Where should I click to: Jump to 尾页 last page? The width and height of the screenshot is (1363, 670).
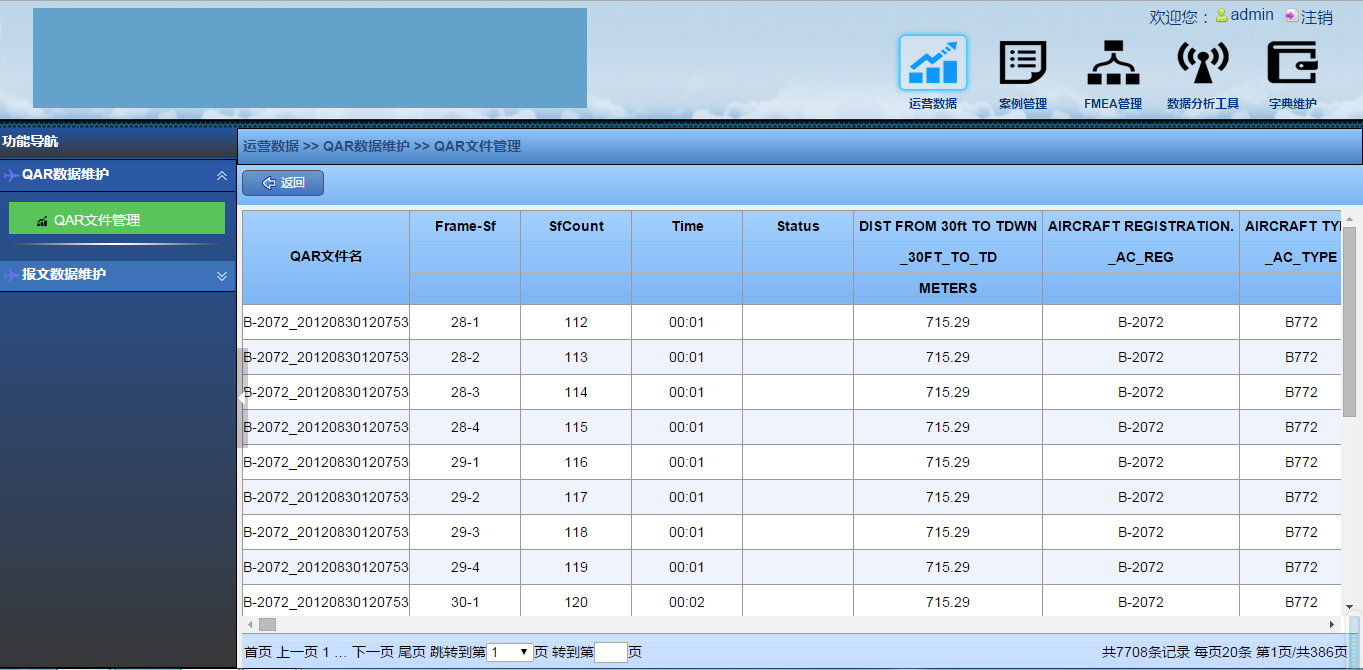[x=412, y=652]
